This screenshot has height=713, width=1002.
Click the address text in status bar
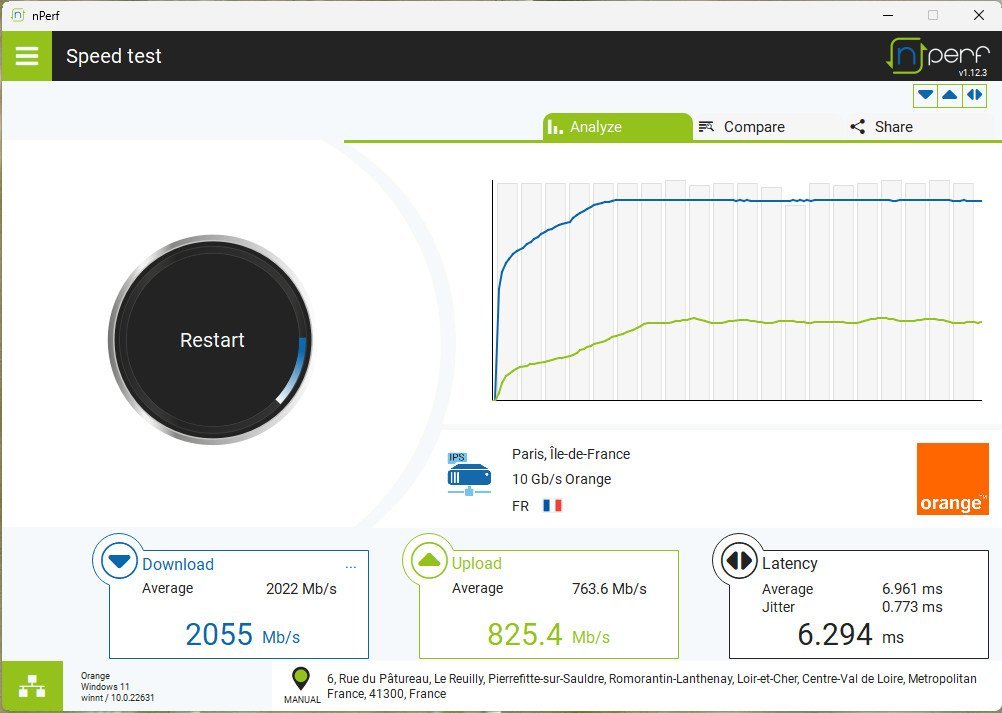coord(650,686)
